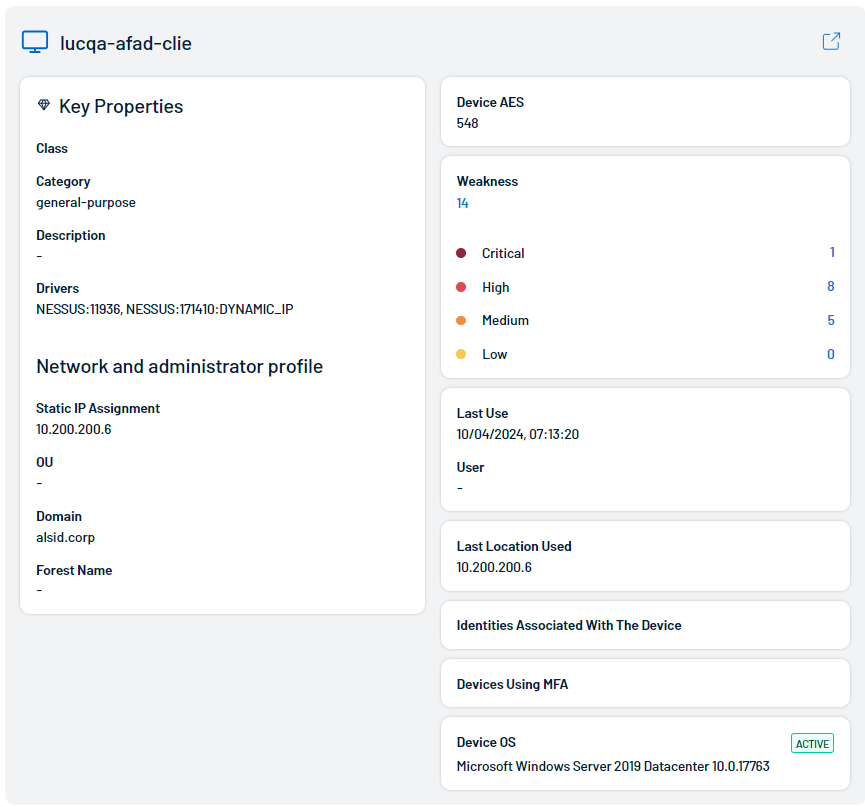Click the yellow Low severity dot
The height and width of the screenshot is (807, 865).
click(x=461, y=354)
